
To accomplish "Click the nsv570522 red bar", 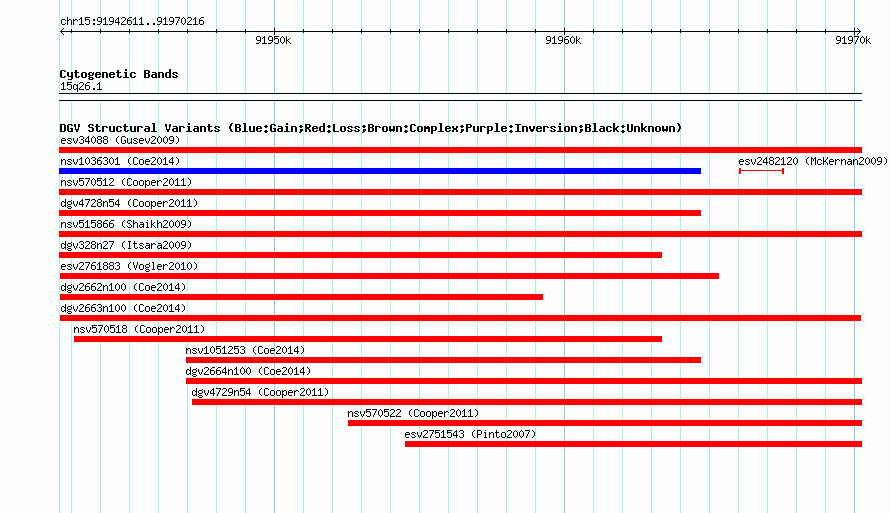I will (605, 423).
